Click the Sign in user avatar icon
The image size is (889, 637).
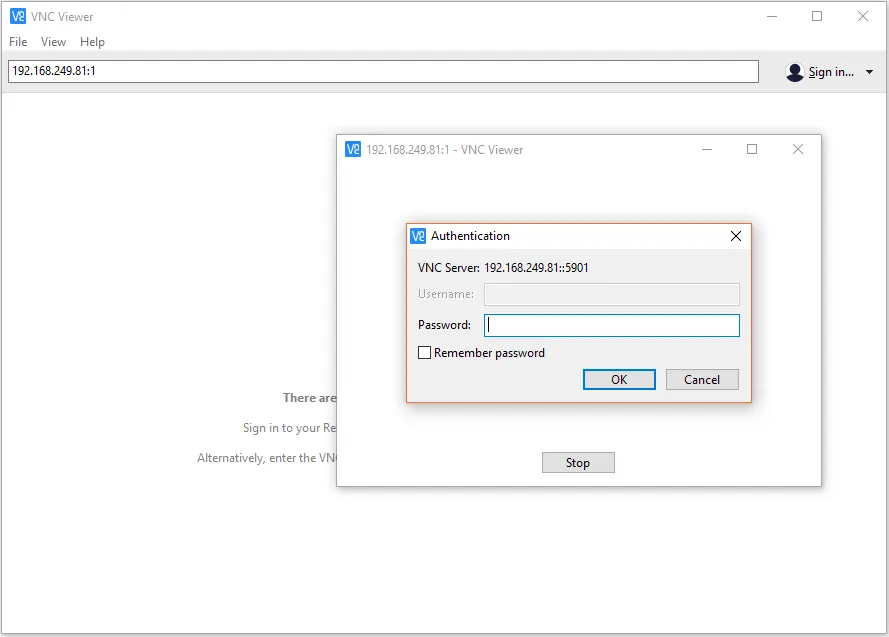(x=795, y=72)
